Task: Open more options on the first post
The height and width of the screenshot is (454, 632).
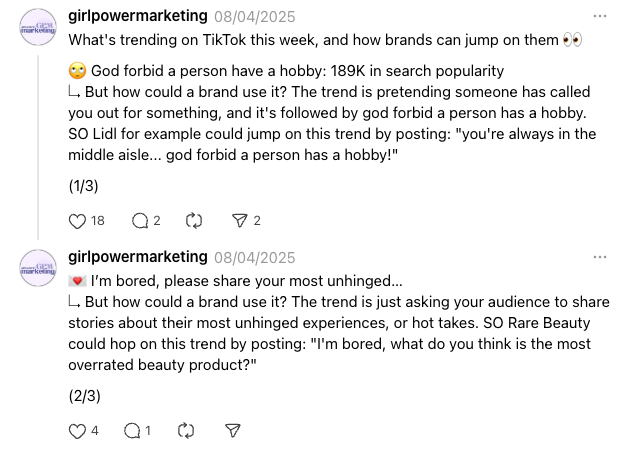Action: tap(599, 16)
